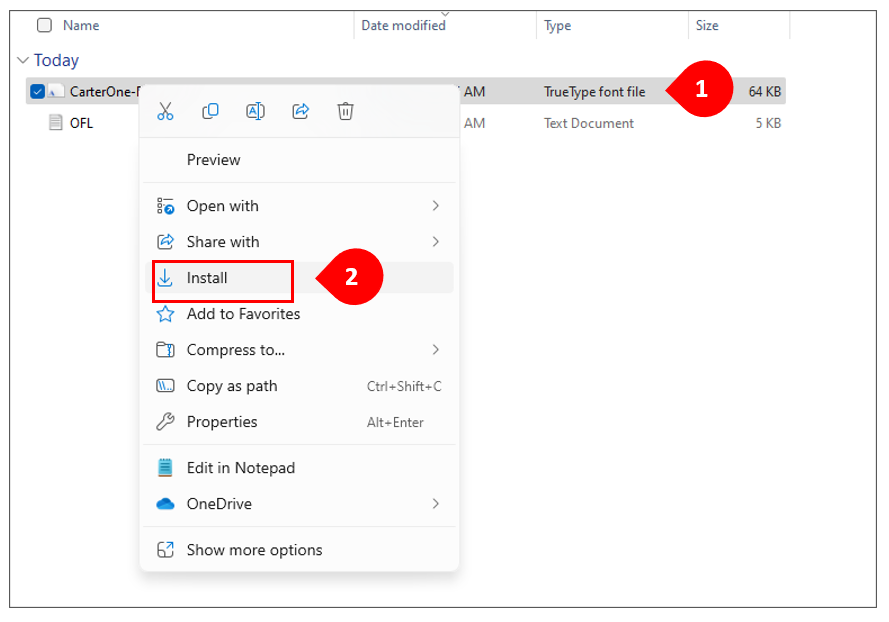The height and width of the screenshot is (622, 889).
Task: Open Properties from context menu
Action: coord(299,422)
